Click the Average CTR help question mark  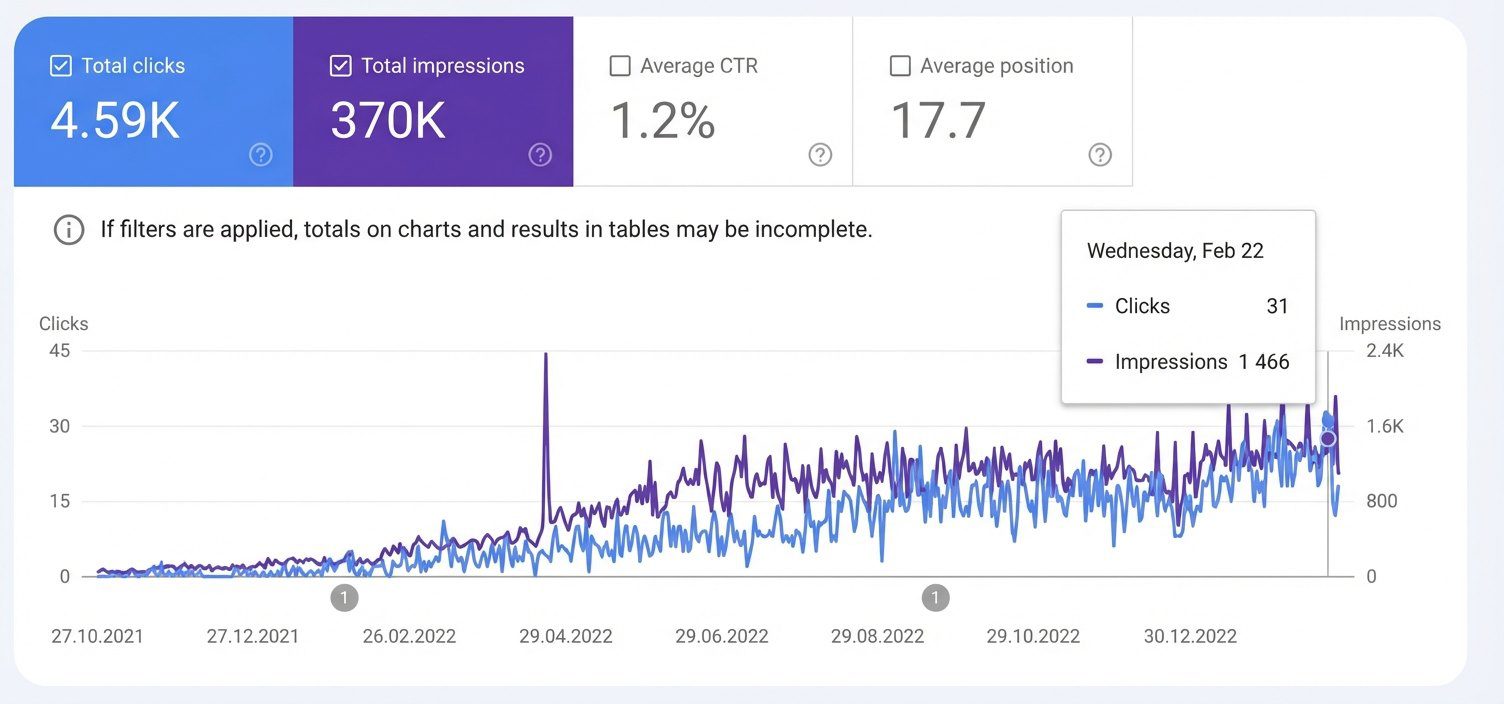(x=820, y=155)
